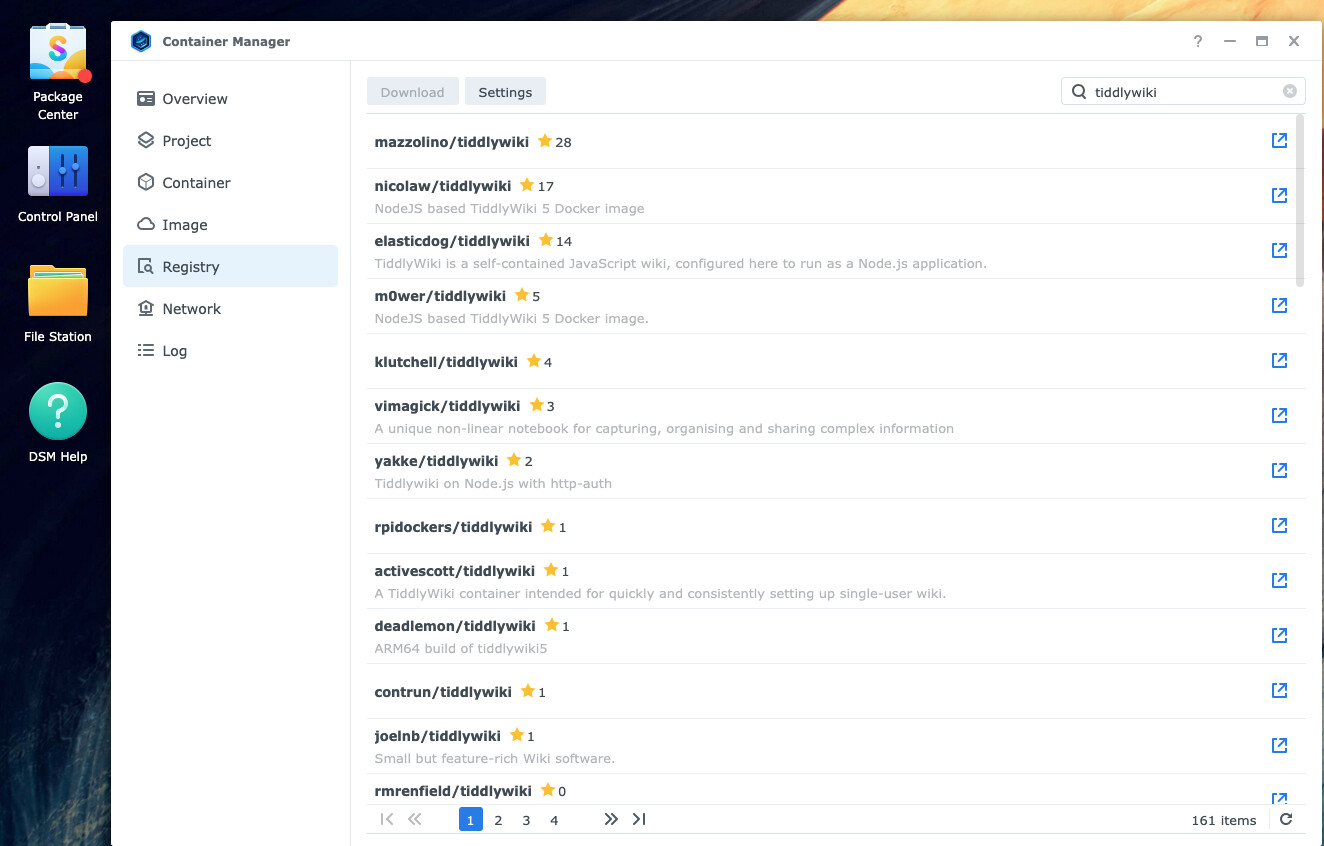Click the '161 items' count text

pos(1223,820)
